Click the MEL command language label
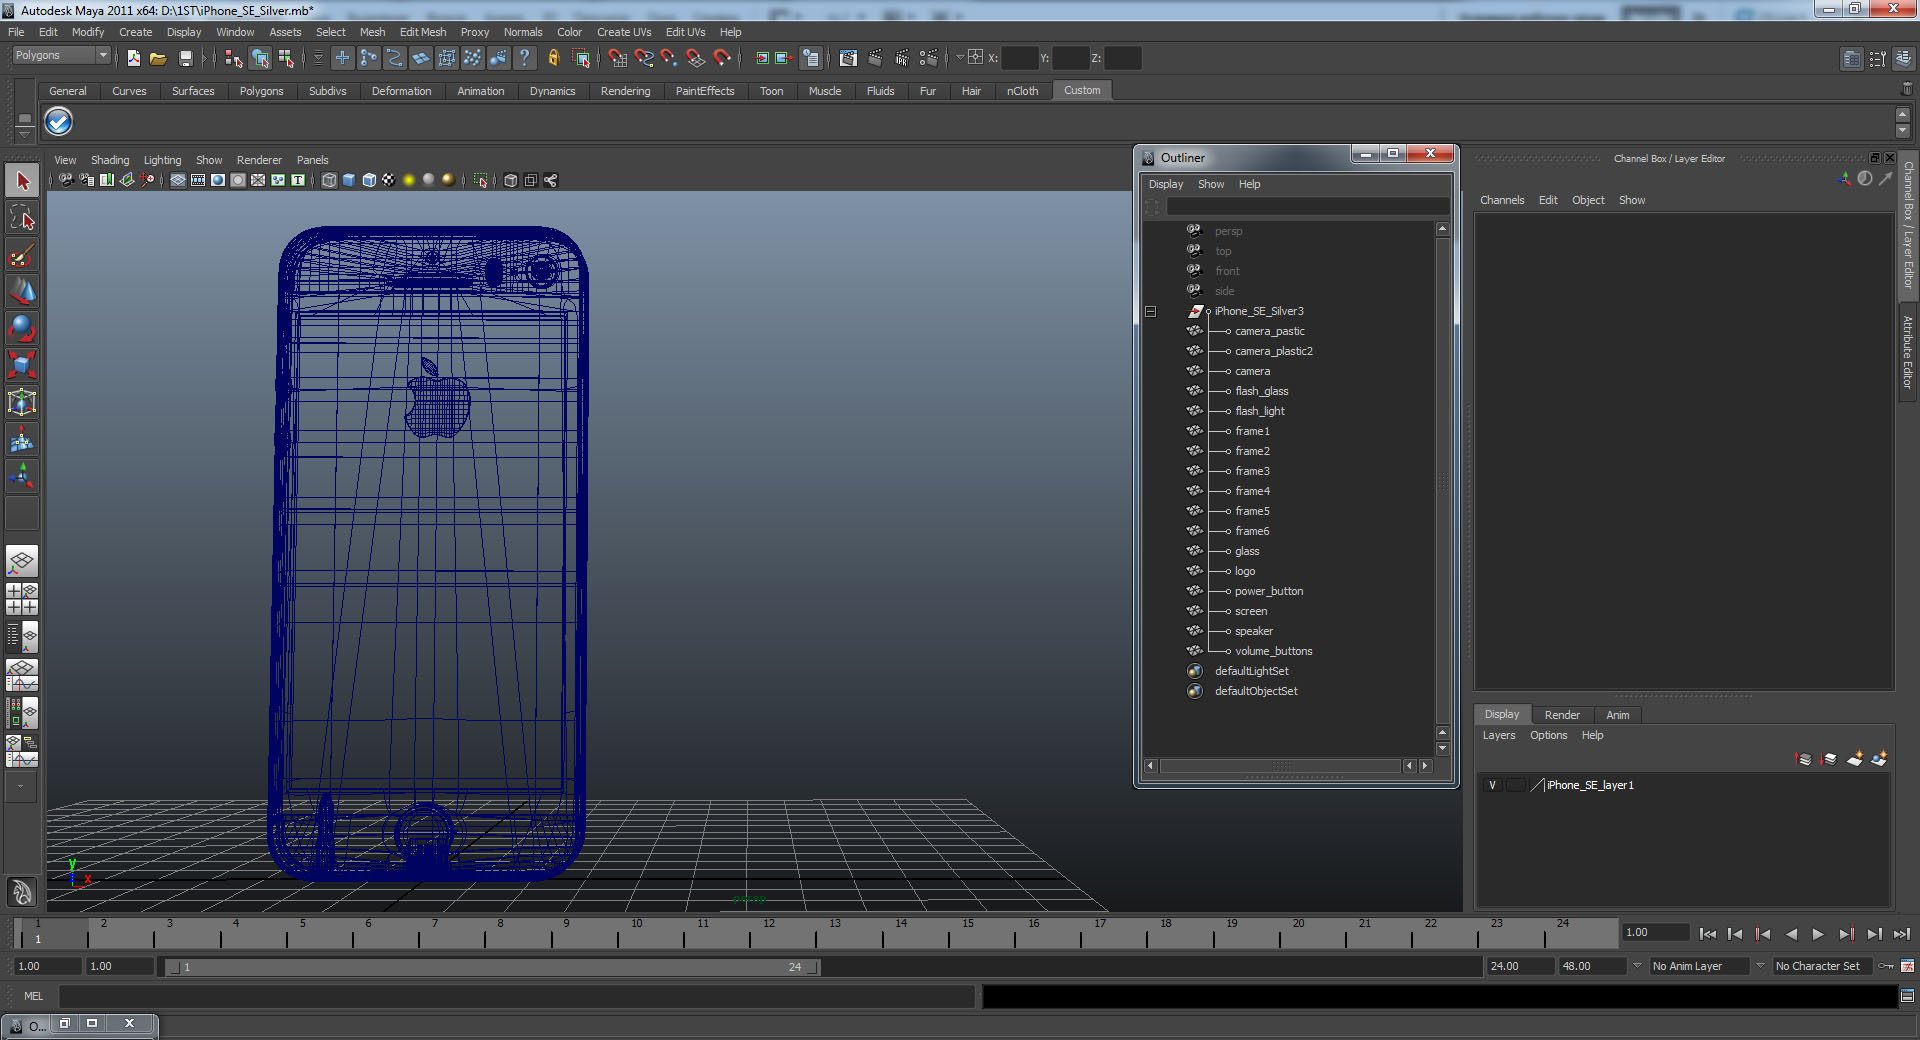Screen dimensions: 1920x1040 (33, 996)
